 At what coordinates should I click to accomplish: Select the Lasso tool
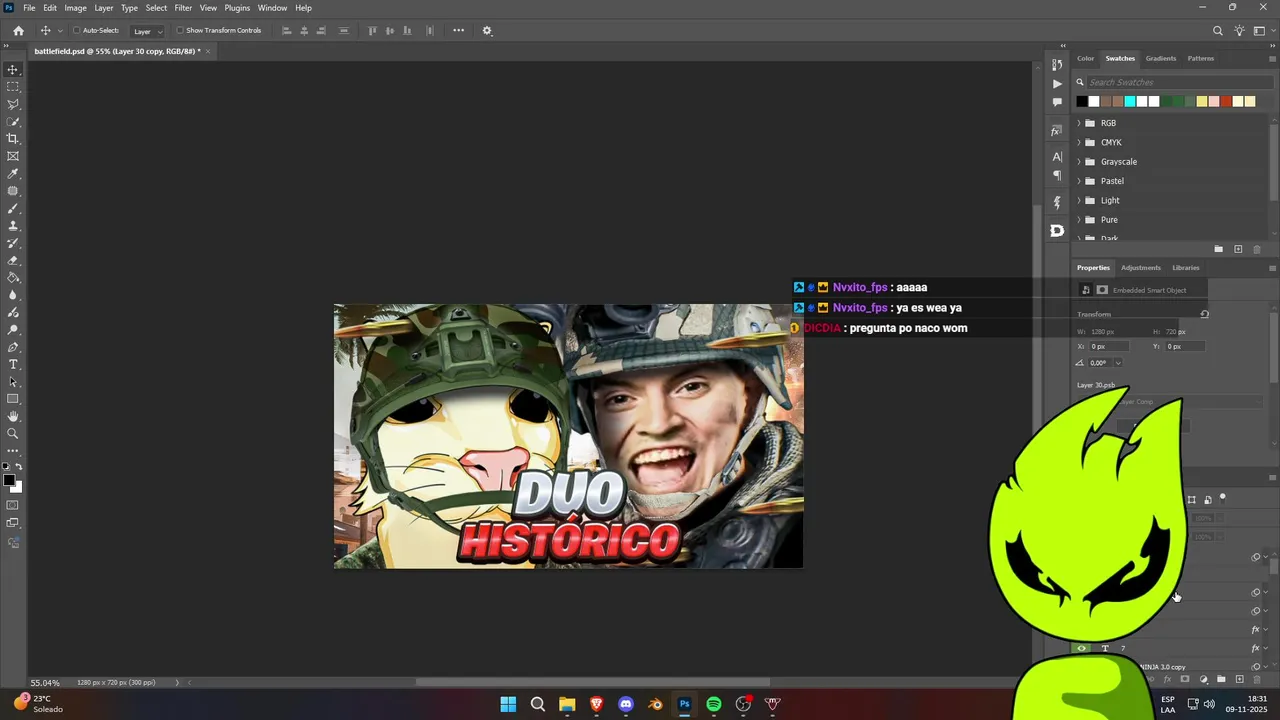click(13, 104)
